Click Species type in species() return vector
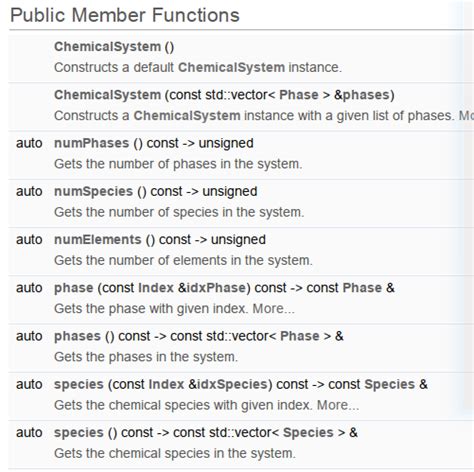474x472 pixels. 308,433
